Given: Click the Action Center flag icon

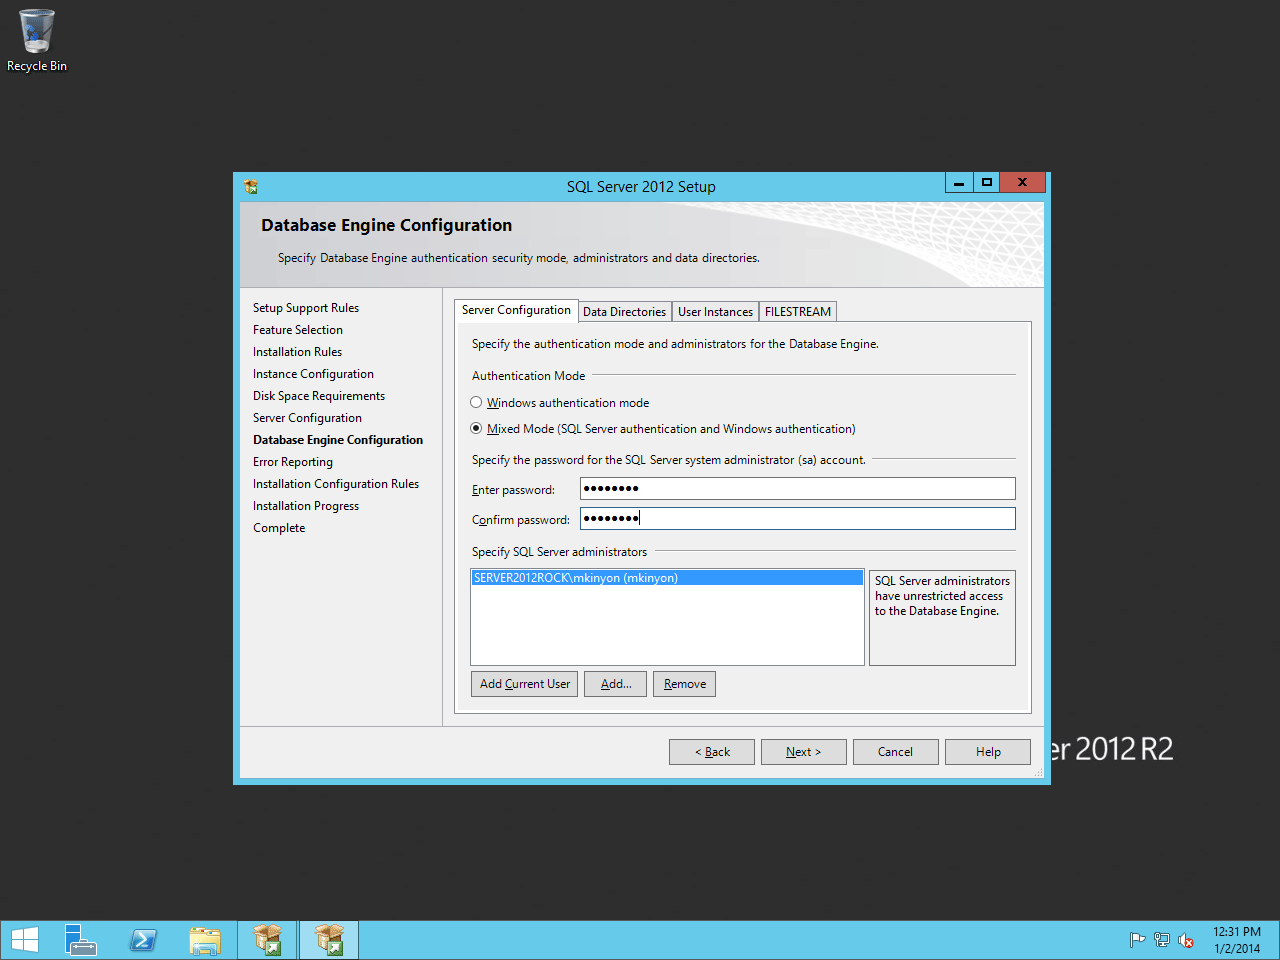Looking at the screenshot, I should pyautogui.click(x=1137, y=940).
